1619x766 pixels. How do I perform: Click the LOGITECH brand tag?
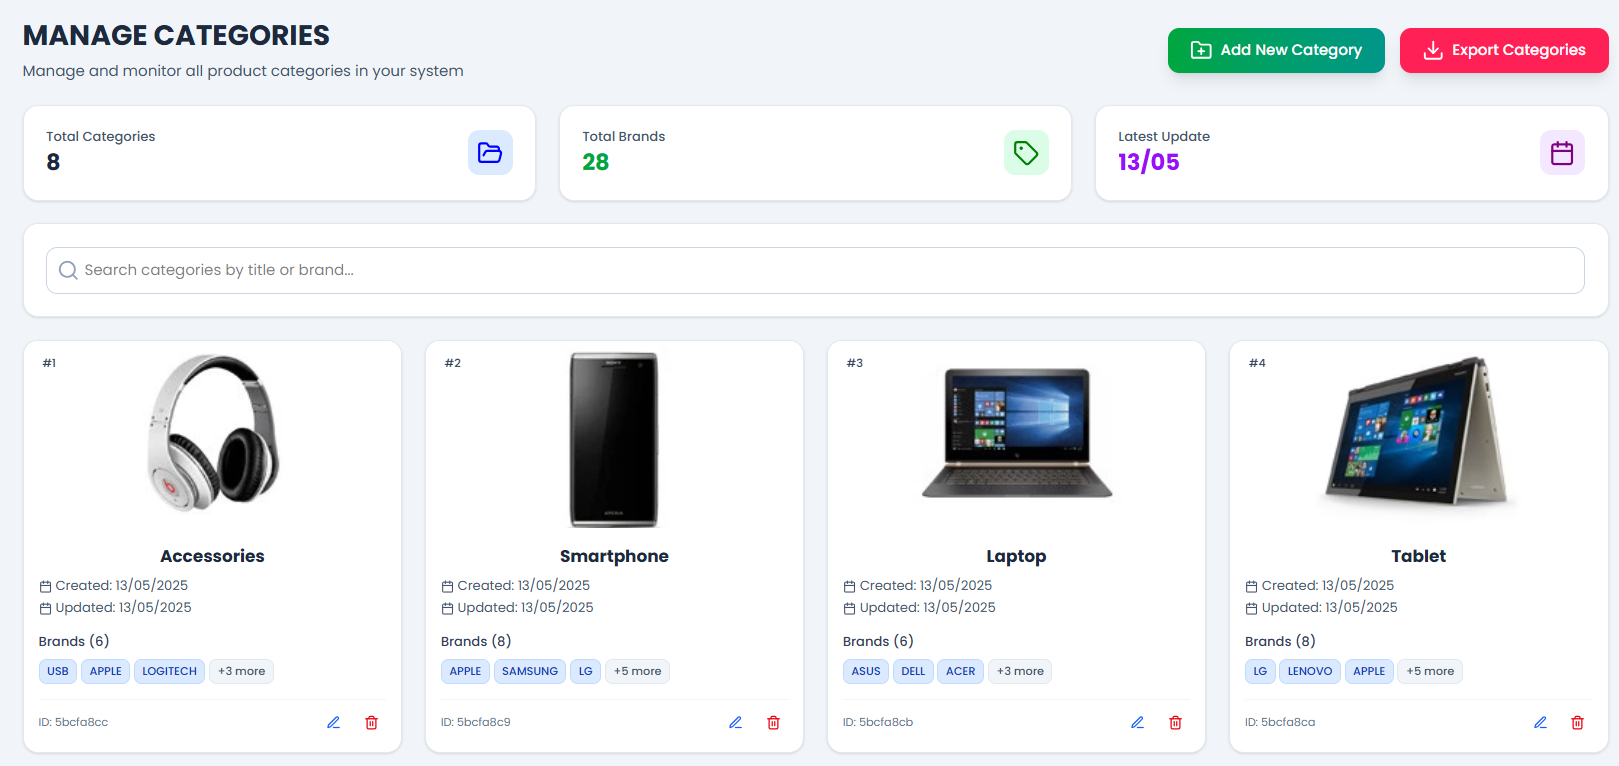tap(170, 671)
